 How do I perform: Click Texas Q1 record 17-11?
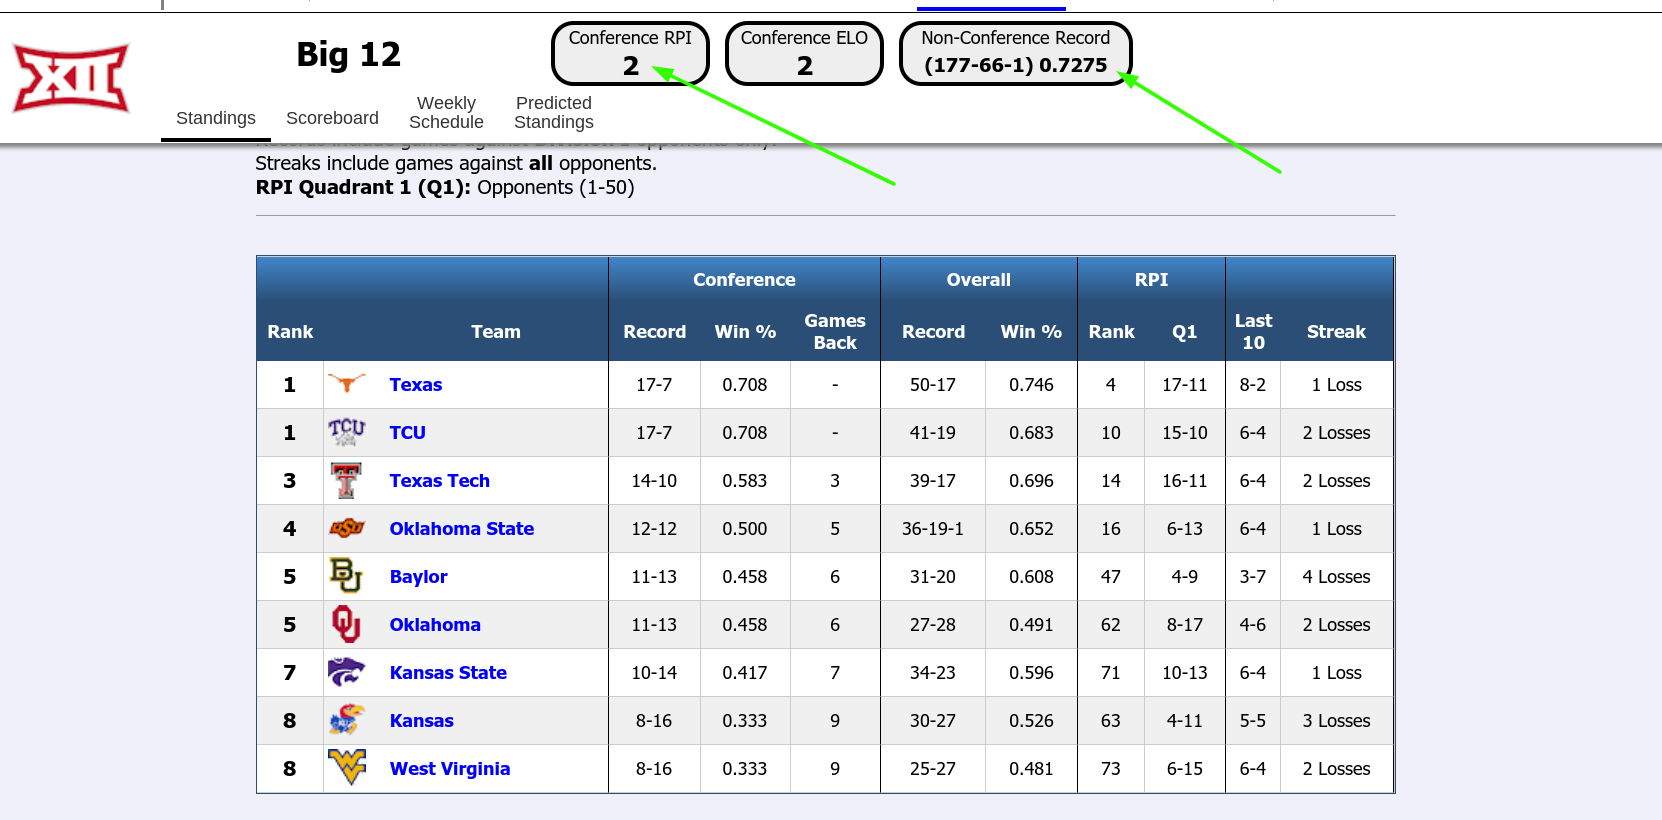[x=1185, y=385]
